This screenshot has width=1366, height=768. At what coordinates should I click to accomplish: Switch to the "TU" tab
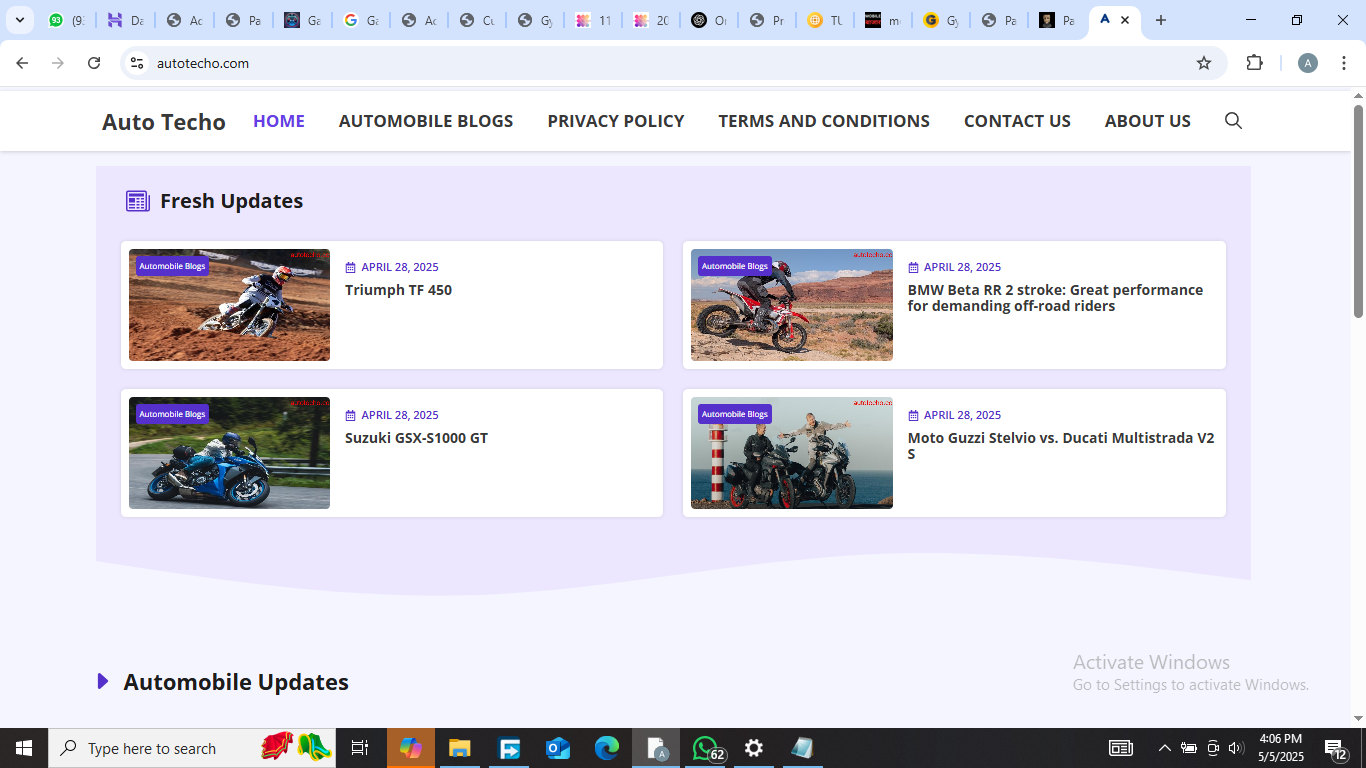point(825,20)
